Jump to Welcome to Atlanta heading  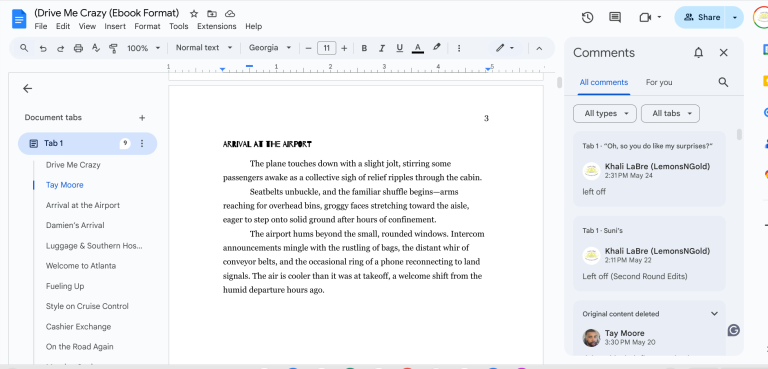tap(81, 266)
